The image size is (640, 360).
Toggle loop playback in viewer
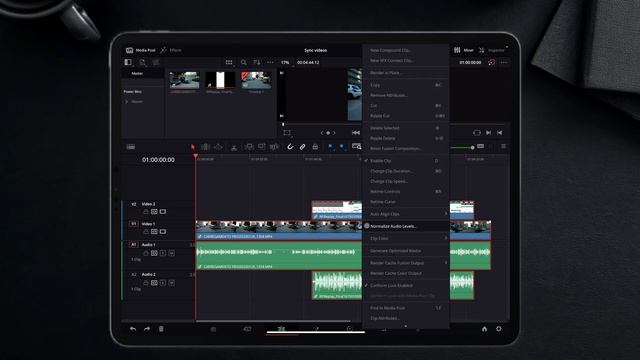point(477,133)
